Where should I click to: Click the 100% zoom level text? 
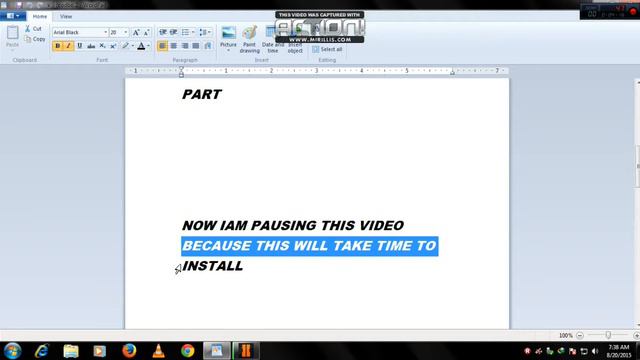click(x=566, y=336)
